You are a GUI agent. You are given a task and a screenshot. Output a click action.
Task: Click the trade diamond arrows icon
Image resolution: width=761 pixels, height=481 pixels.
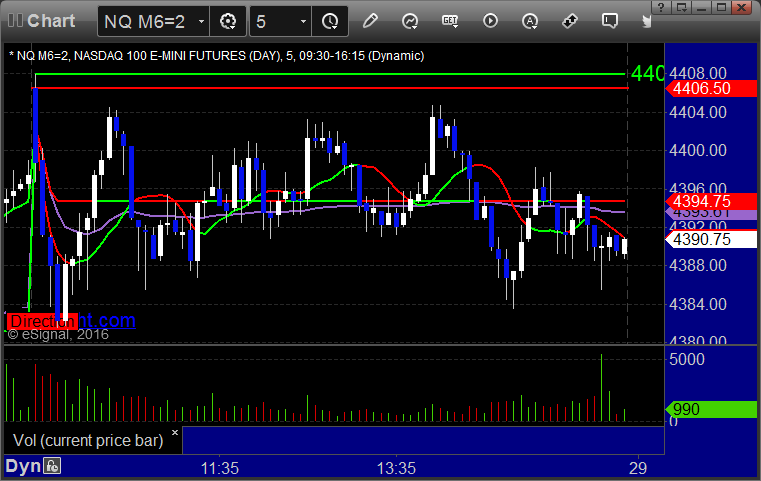click(x=570, y=21)
